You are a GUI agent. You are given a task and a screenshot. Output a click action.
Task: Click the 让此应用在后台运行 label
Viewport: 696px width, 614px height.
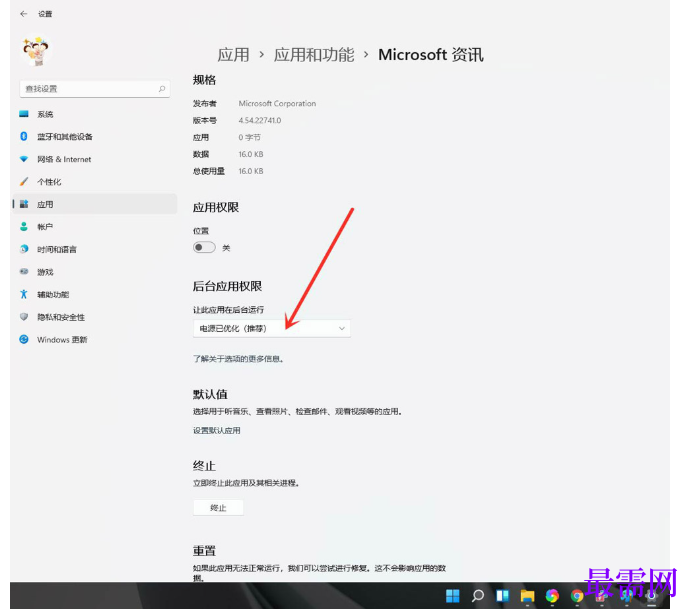coord(228,309)
